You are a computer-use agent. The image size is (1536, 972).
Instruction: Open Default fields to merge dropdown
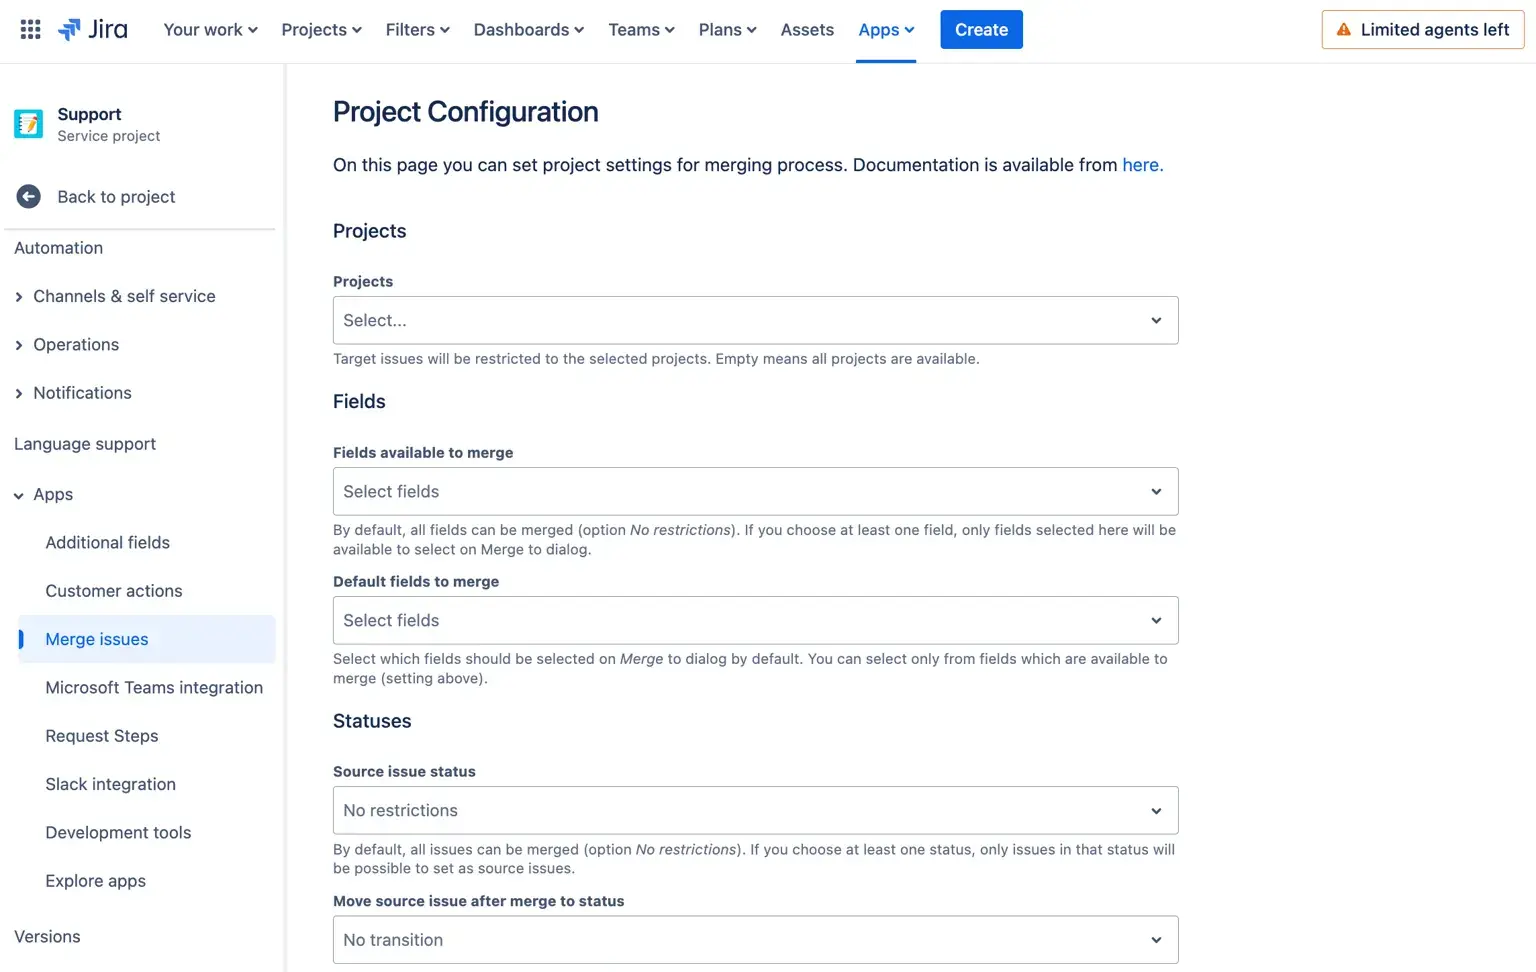(755, 621)
